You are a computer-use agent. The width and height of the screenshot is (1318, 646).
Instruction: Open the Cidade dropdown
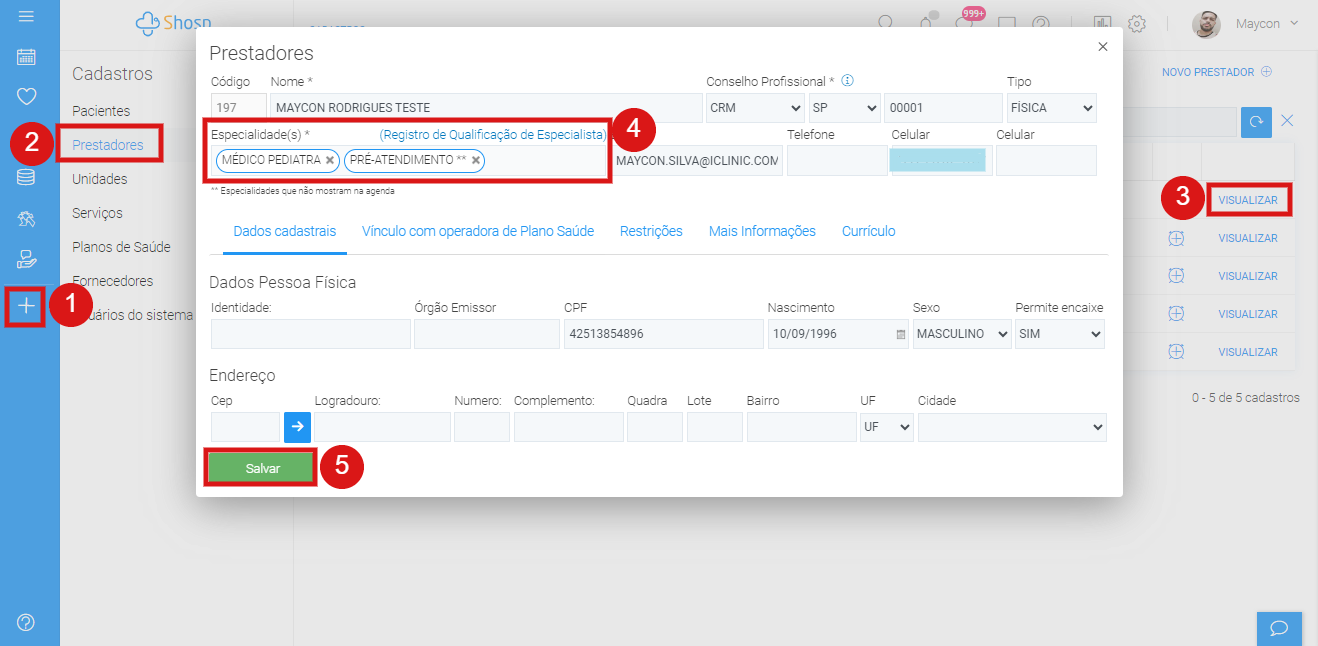tap(1012, 427)
